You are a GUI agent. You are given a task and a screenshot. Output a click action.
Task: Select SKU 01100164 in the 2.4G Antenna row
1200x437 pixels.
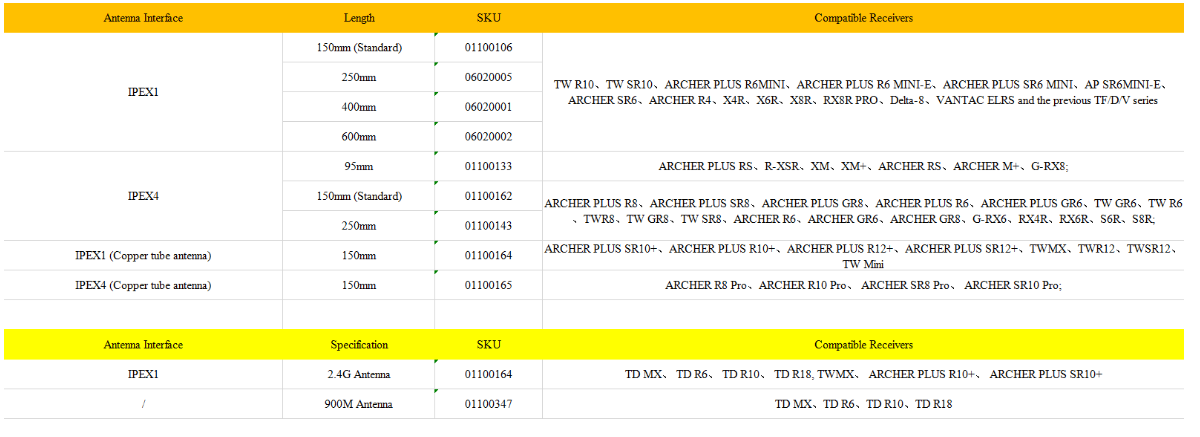(x=489, y=374)
